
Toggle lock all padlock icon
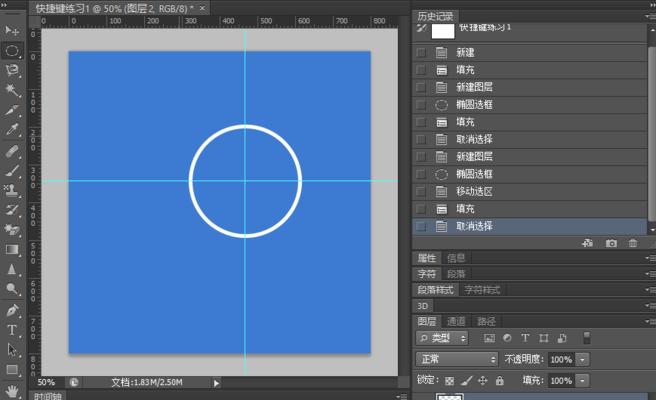(x=500, y=381)
